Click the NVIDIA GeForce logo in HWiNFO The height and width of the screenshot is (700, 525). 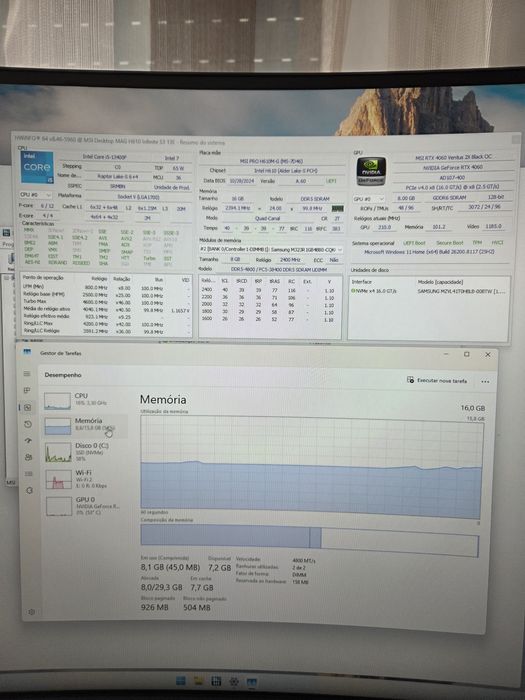point(371,171)
